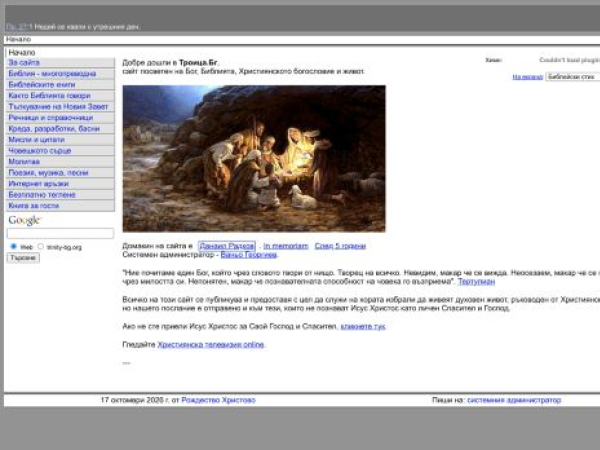Open 'Библия - многопреводна' in the sidebar
This screenshot has height=450, width=600.
(x=60, y=73)
